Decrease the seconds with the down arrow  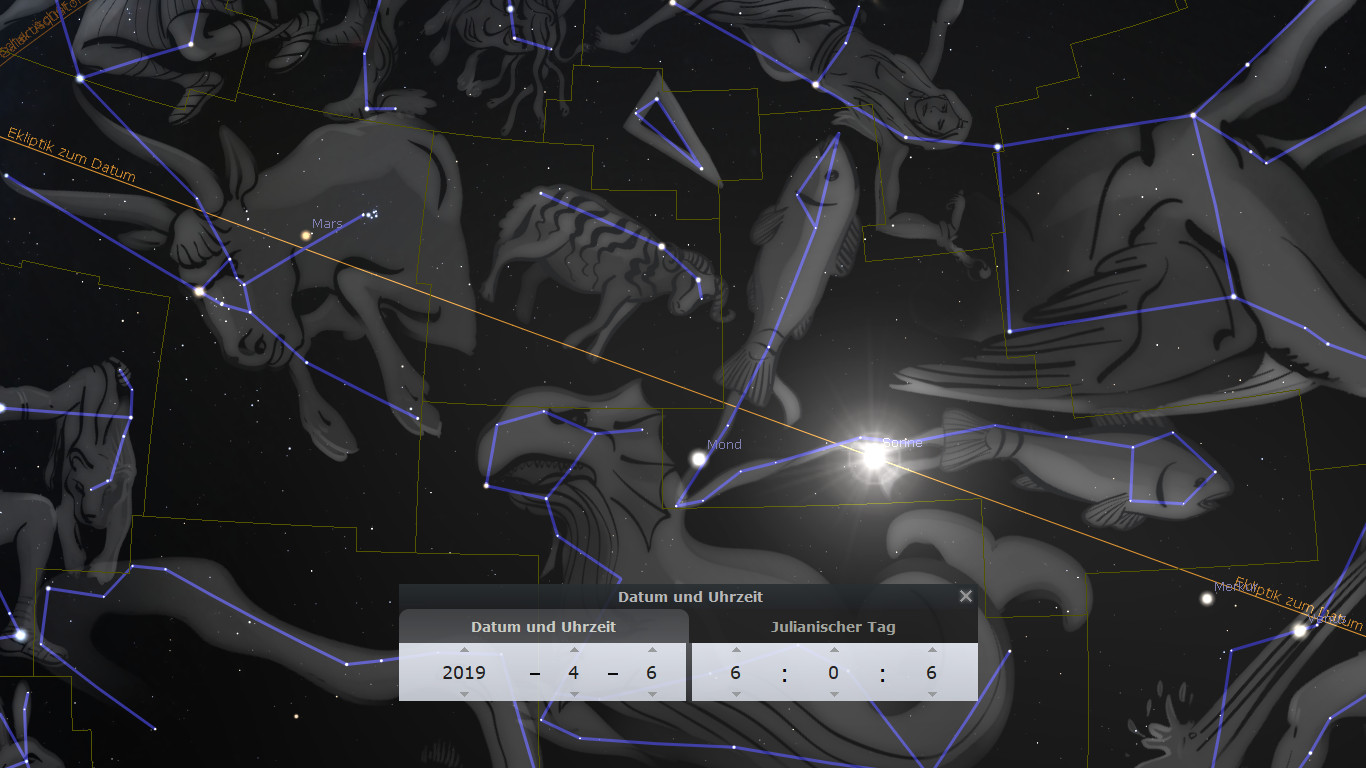click(932, 693)
